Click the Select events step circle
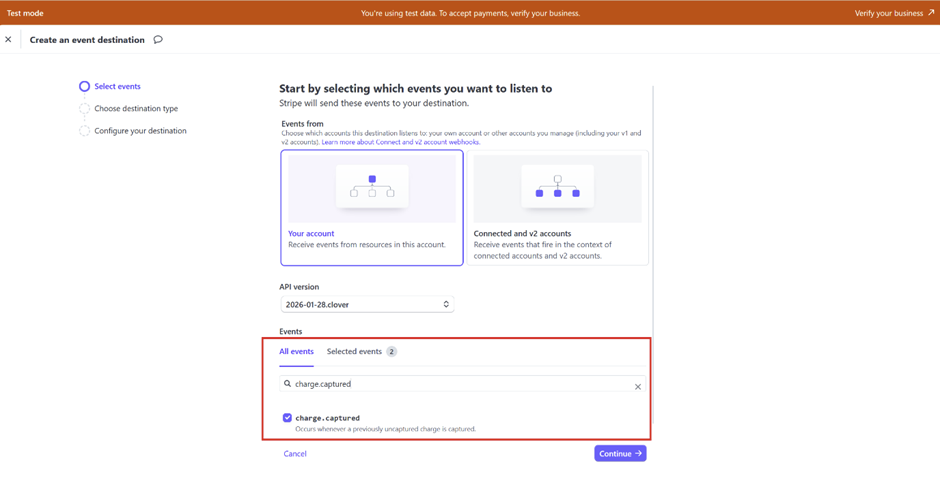Screen dimensions: 940x478 84,87
